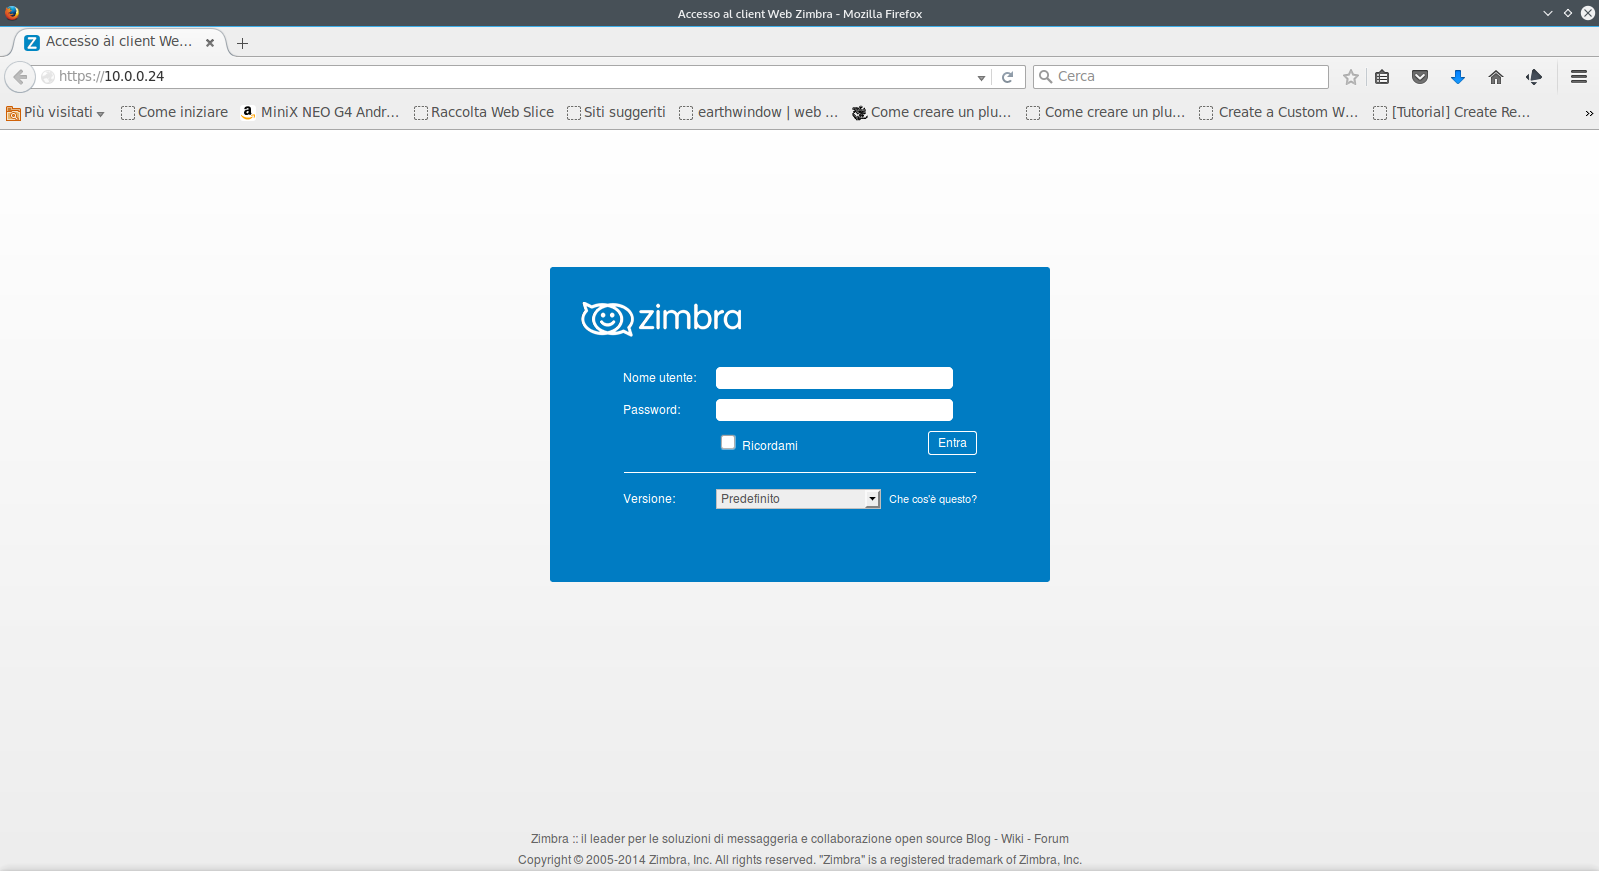Click the title bar window menu arrow
1599x871 pixels.
click(1548, 13)
